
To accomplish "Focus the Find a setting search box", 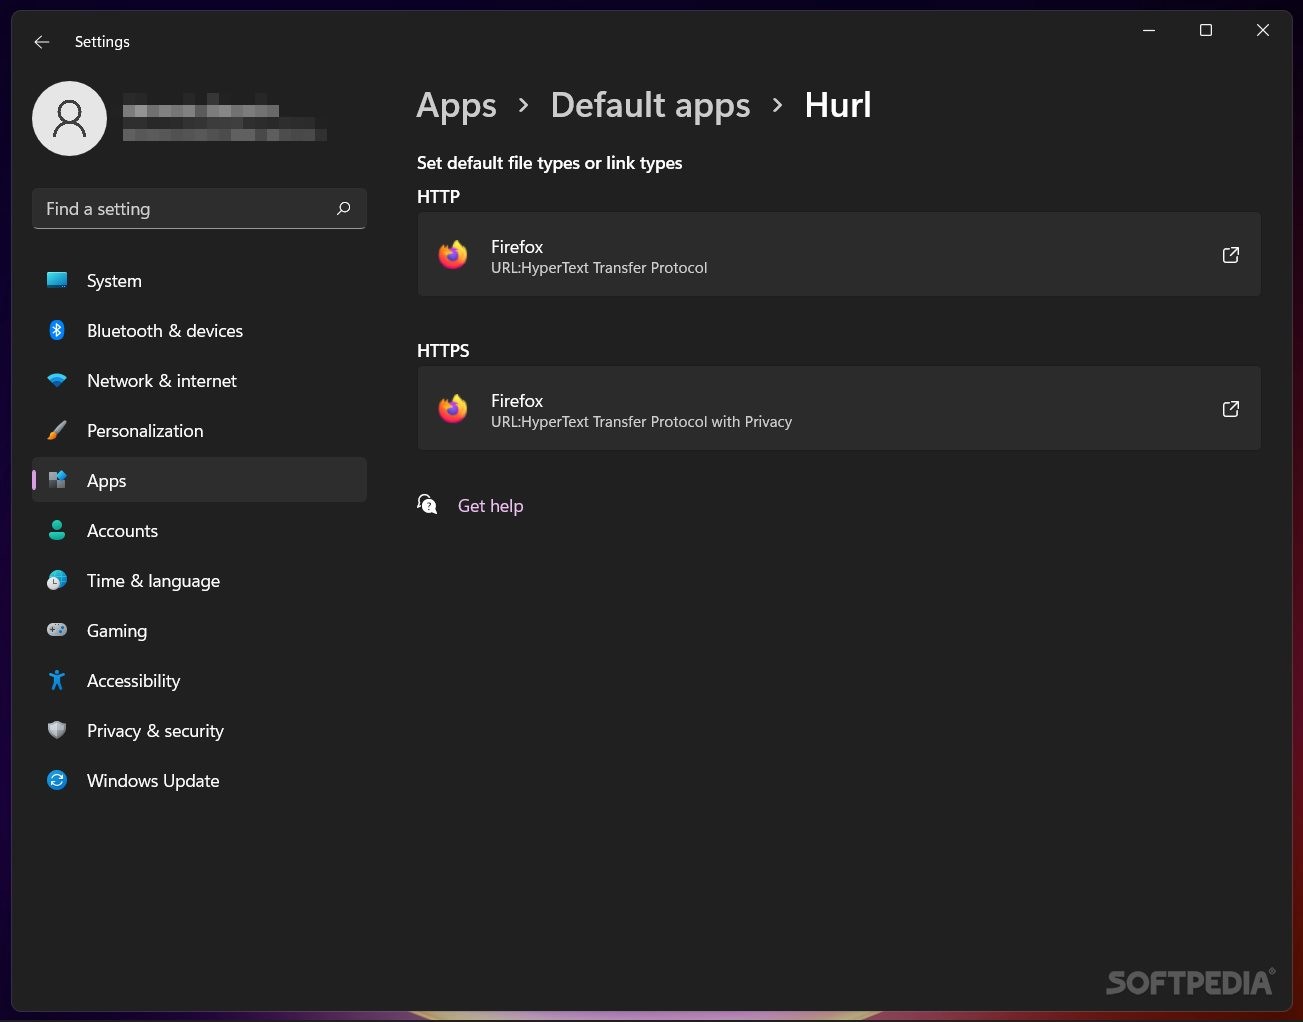I will click(199, 208).
